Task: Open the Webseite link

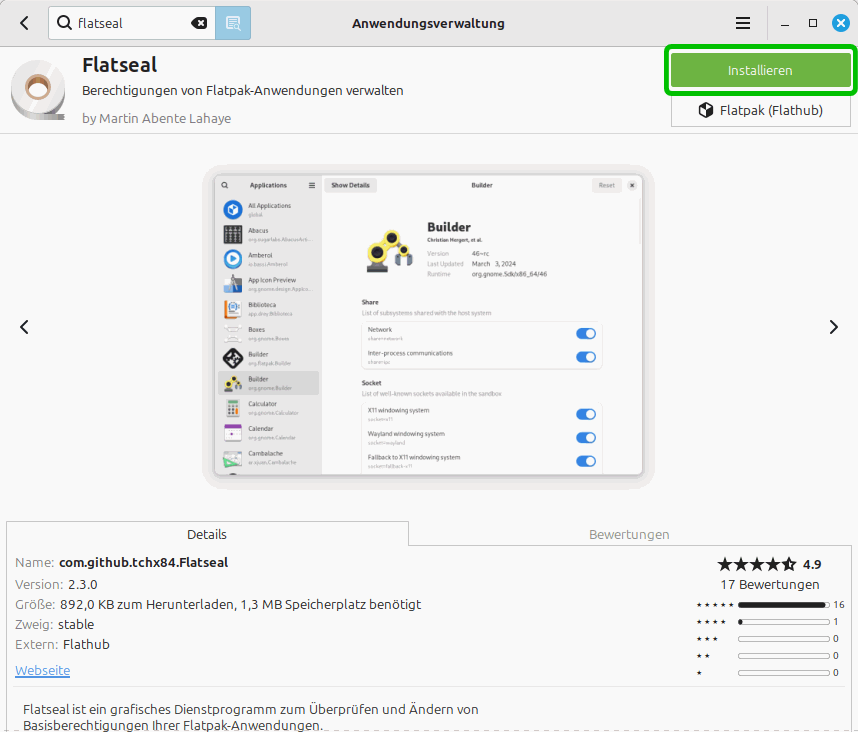Action: click(42, 670)
